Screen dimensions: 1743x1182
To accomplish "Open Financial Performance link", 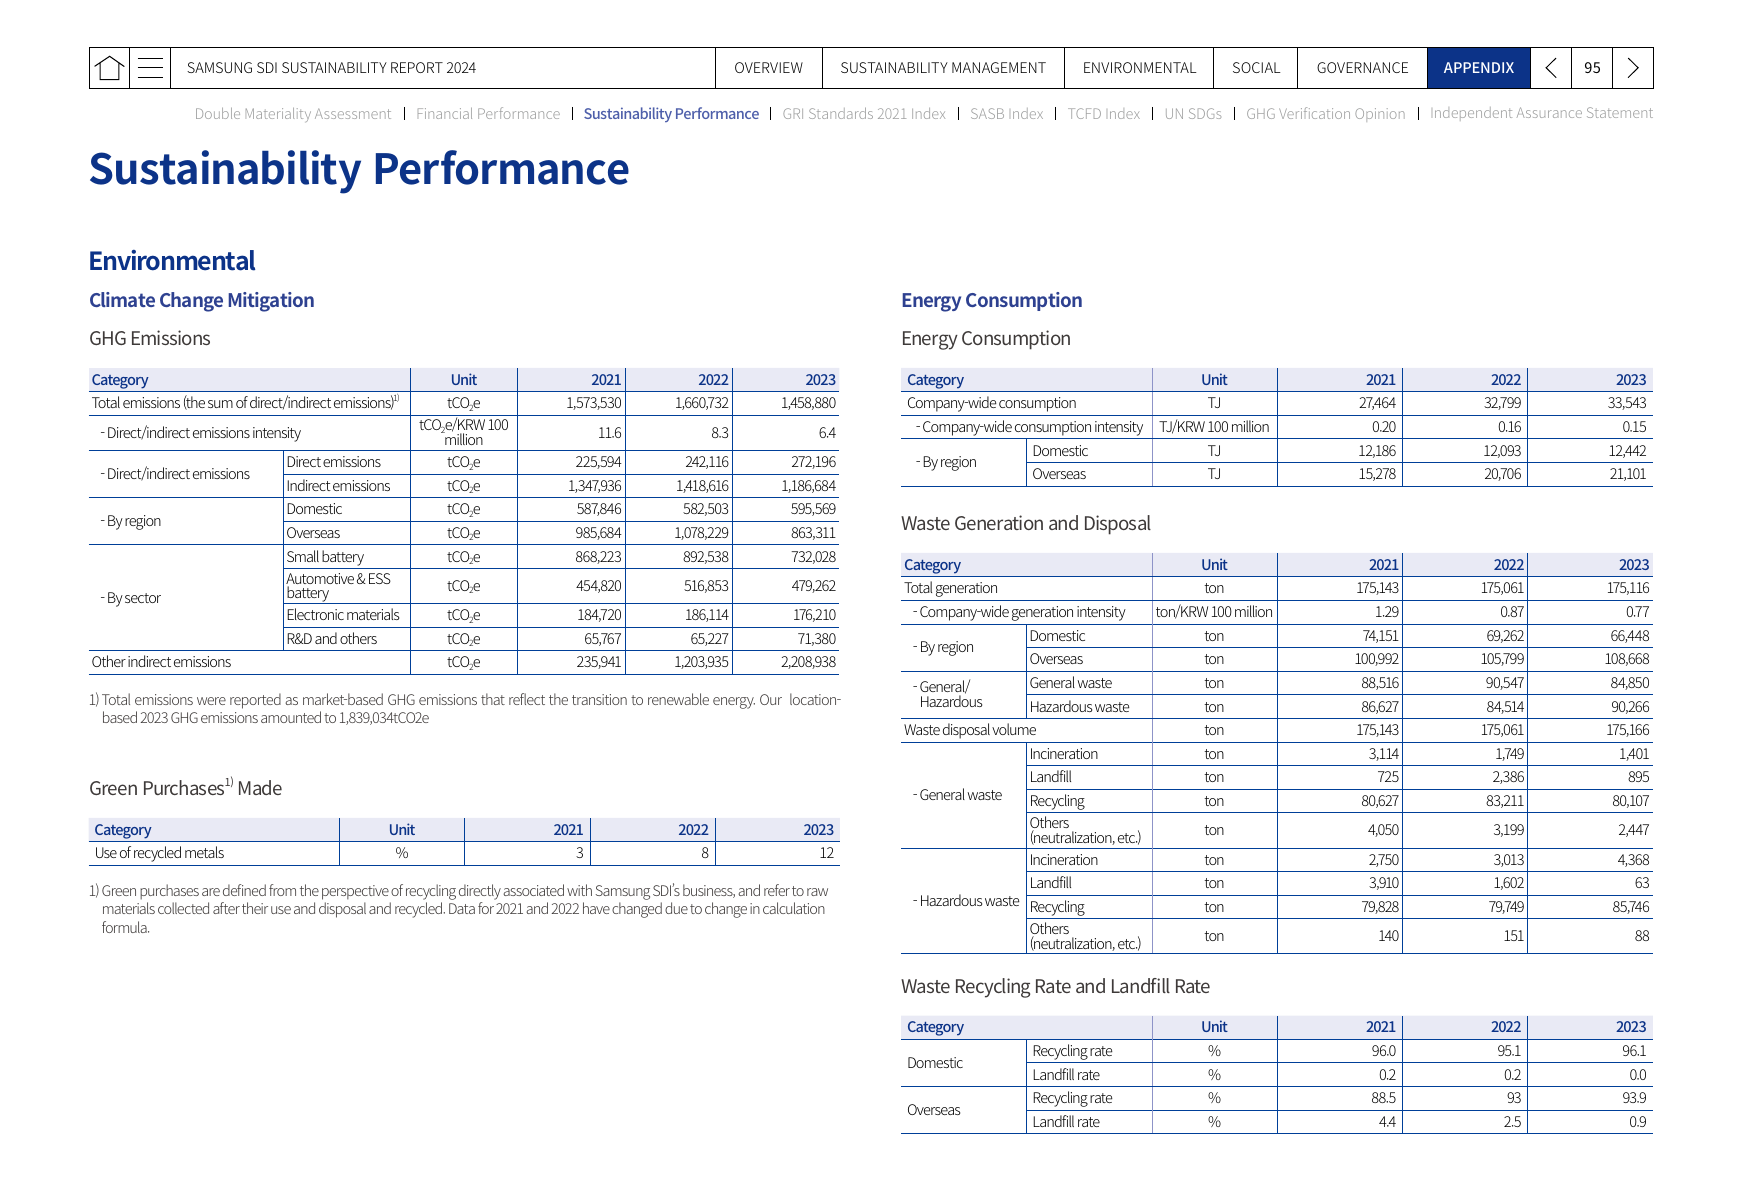I will (x=488, y=114).
